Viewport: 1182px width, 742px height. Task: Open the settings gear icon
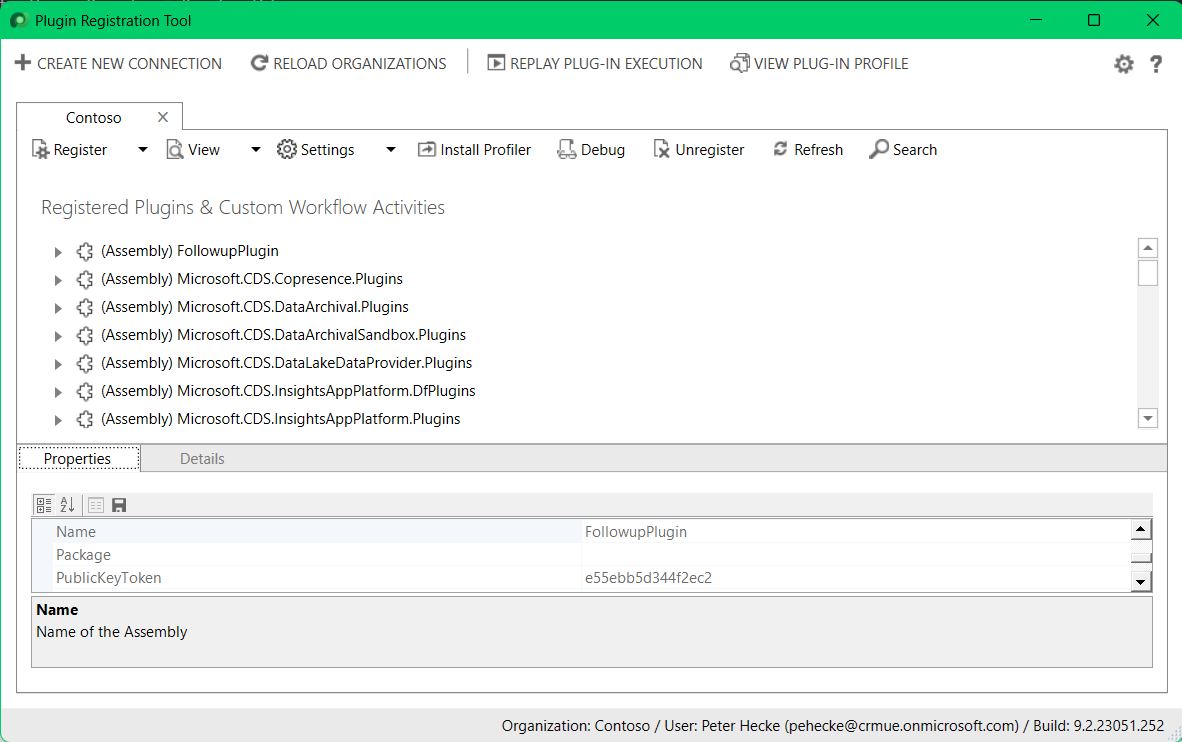coord(1123,63)
